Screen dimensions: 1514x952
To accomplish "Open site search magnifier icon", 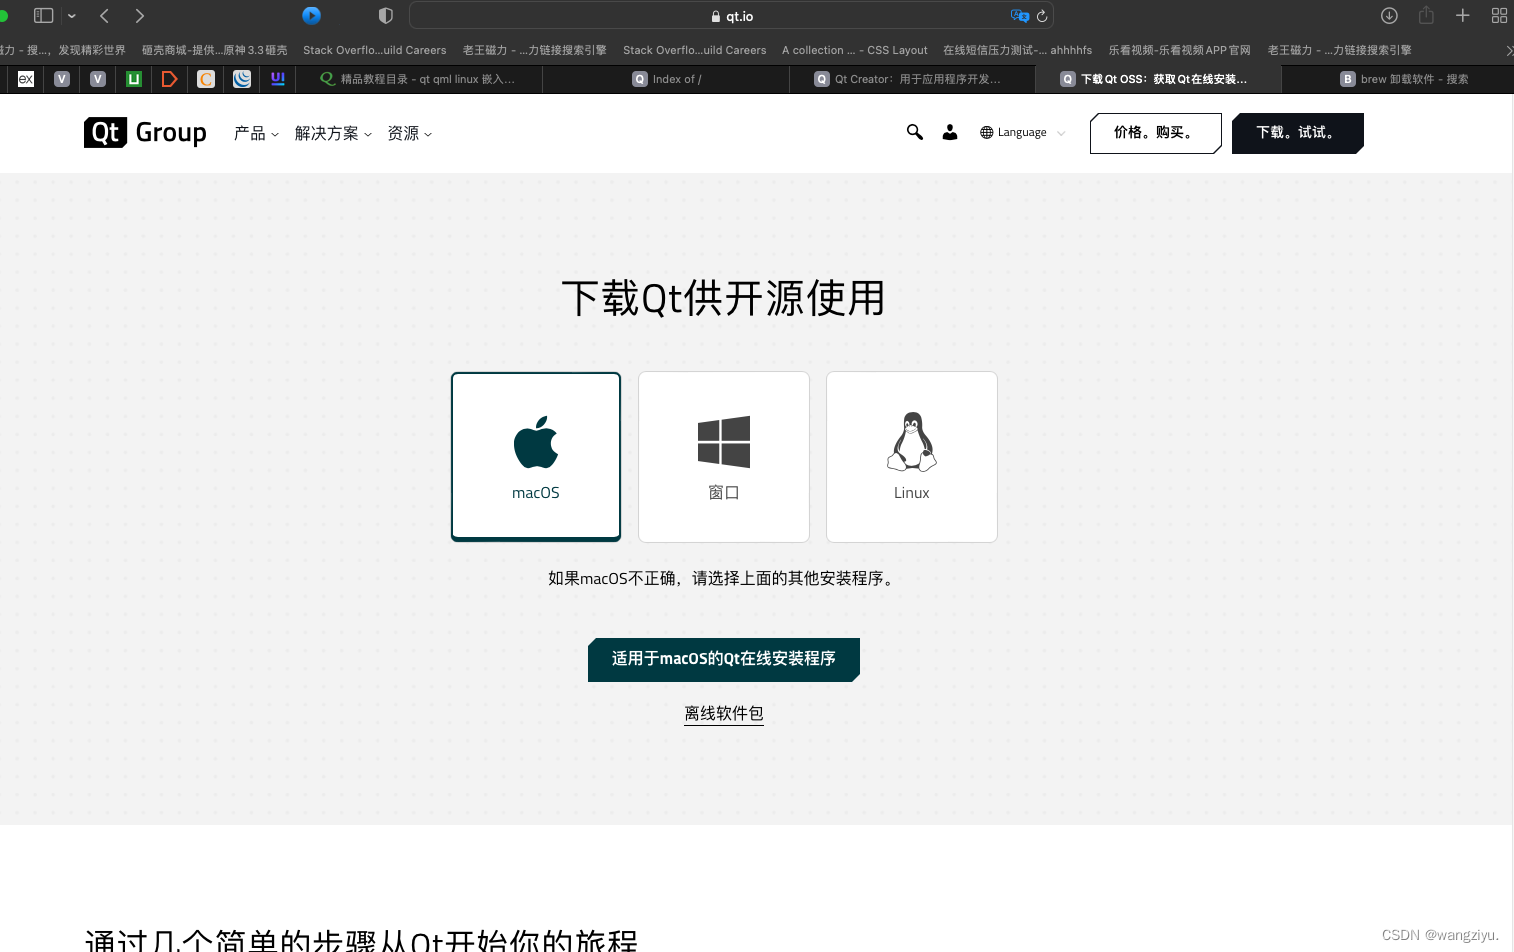I will 914,132.
